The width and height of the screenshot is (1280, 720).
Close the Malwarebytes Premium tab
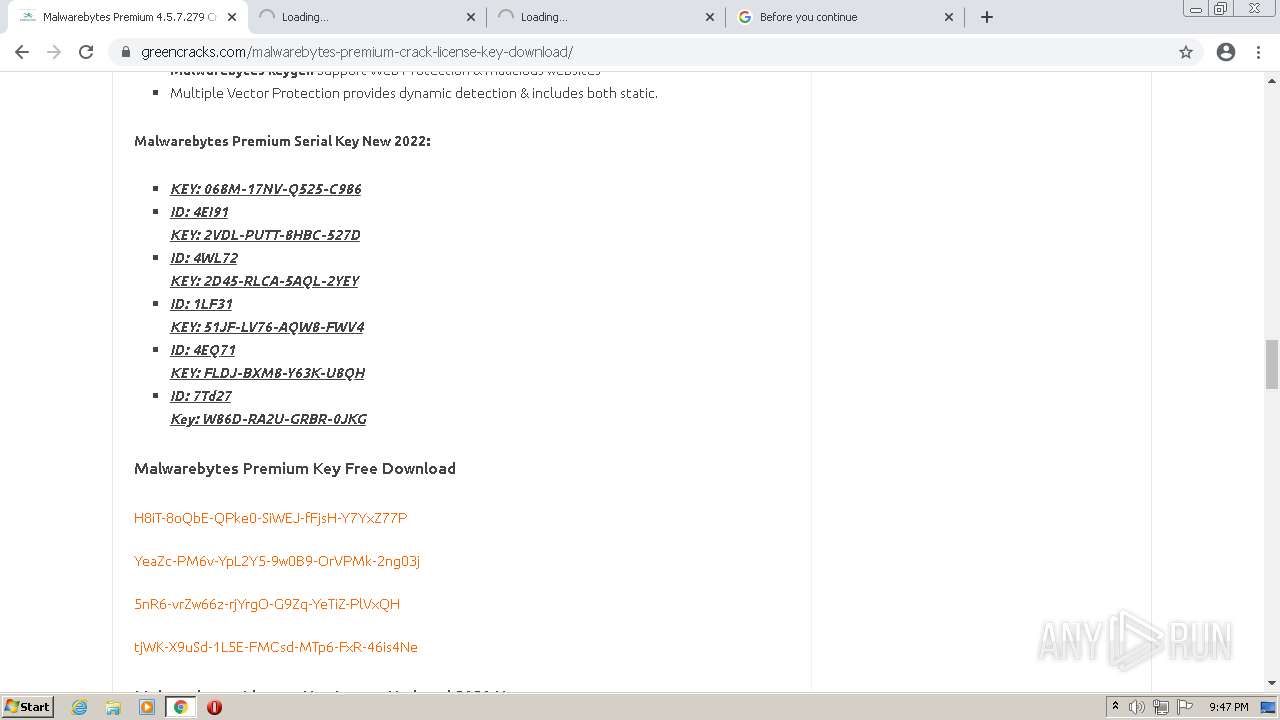232,17
